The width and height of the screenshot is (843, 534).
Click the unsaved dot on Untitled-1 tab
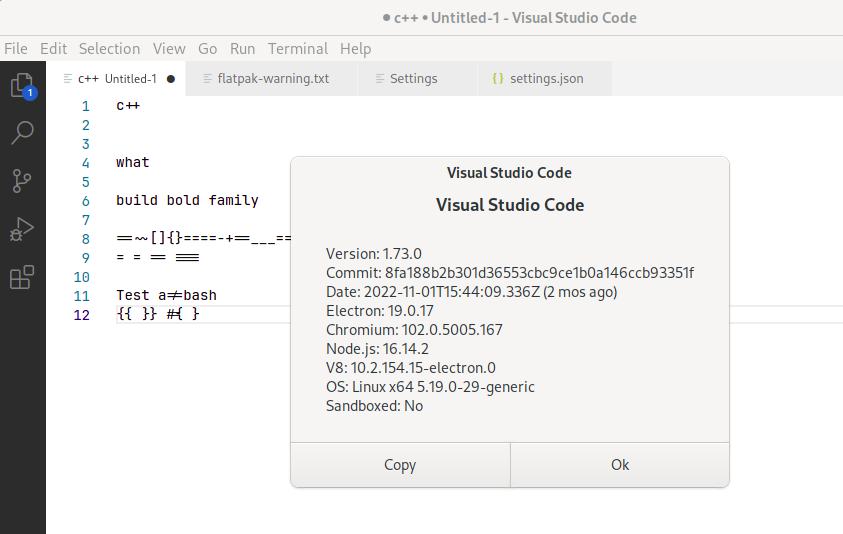click(171, 79)
